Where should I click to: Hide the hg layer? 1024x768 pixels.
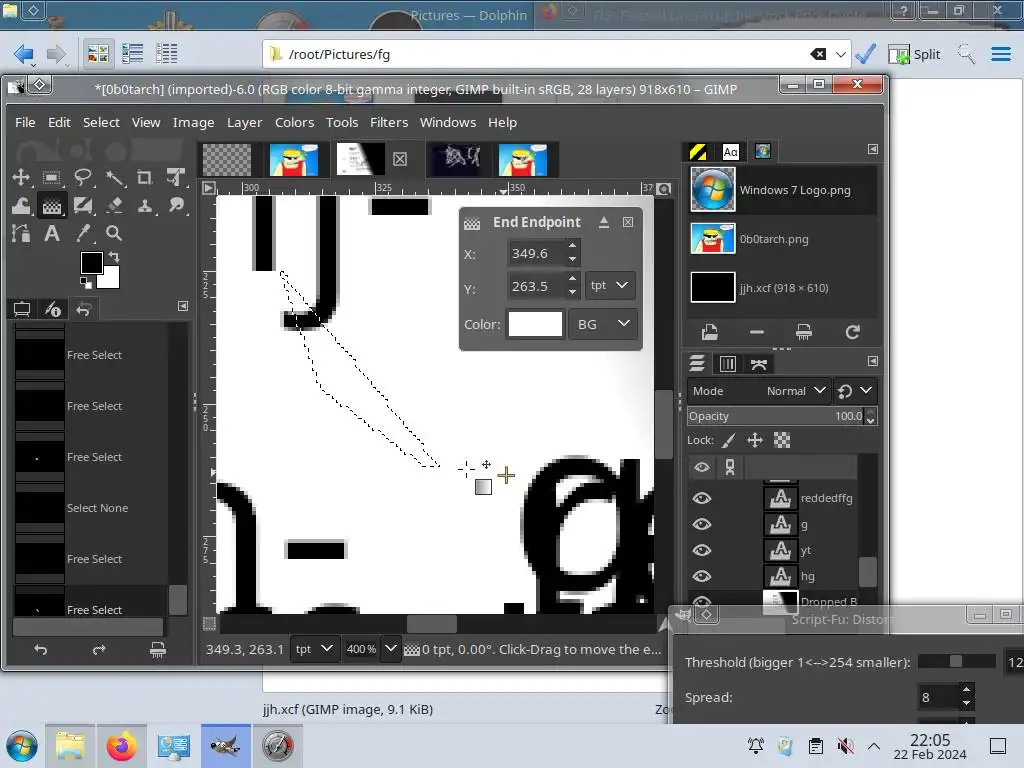[701, 576]
